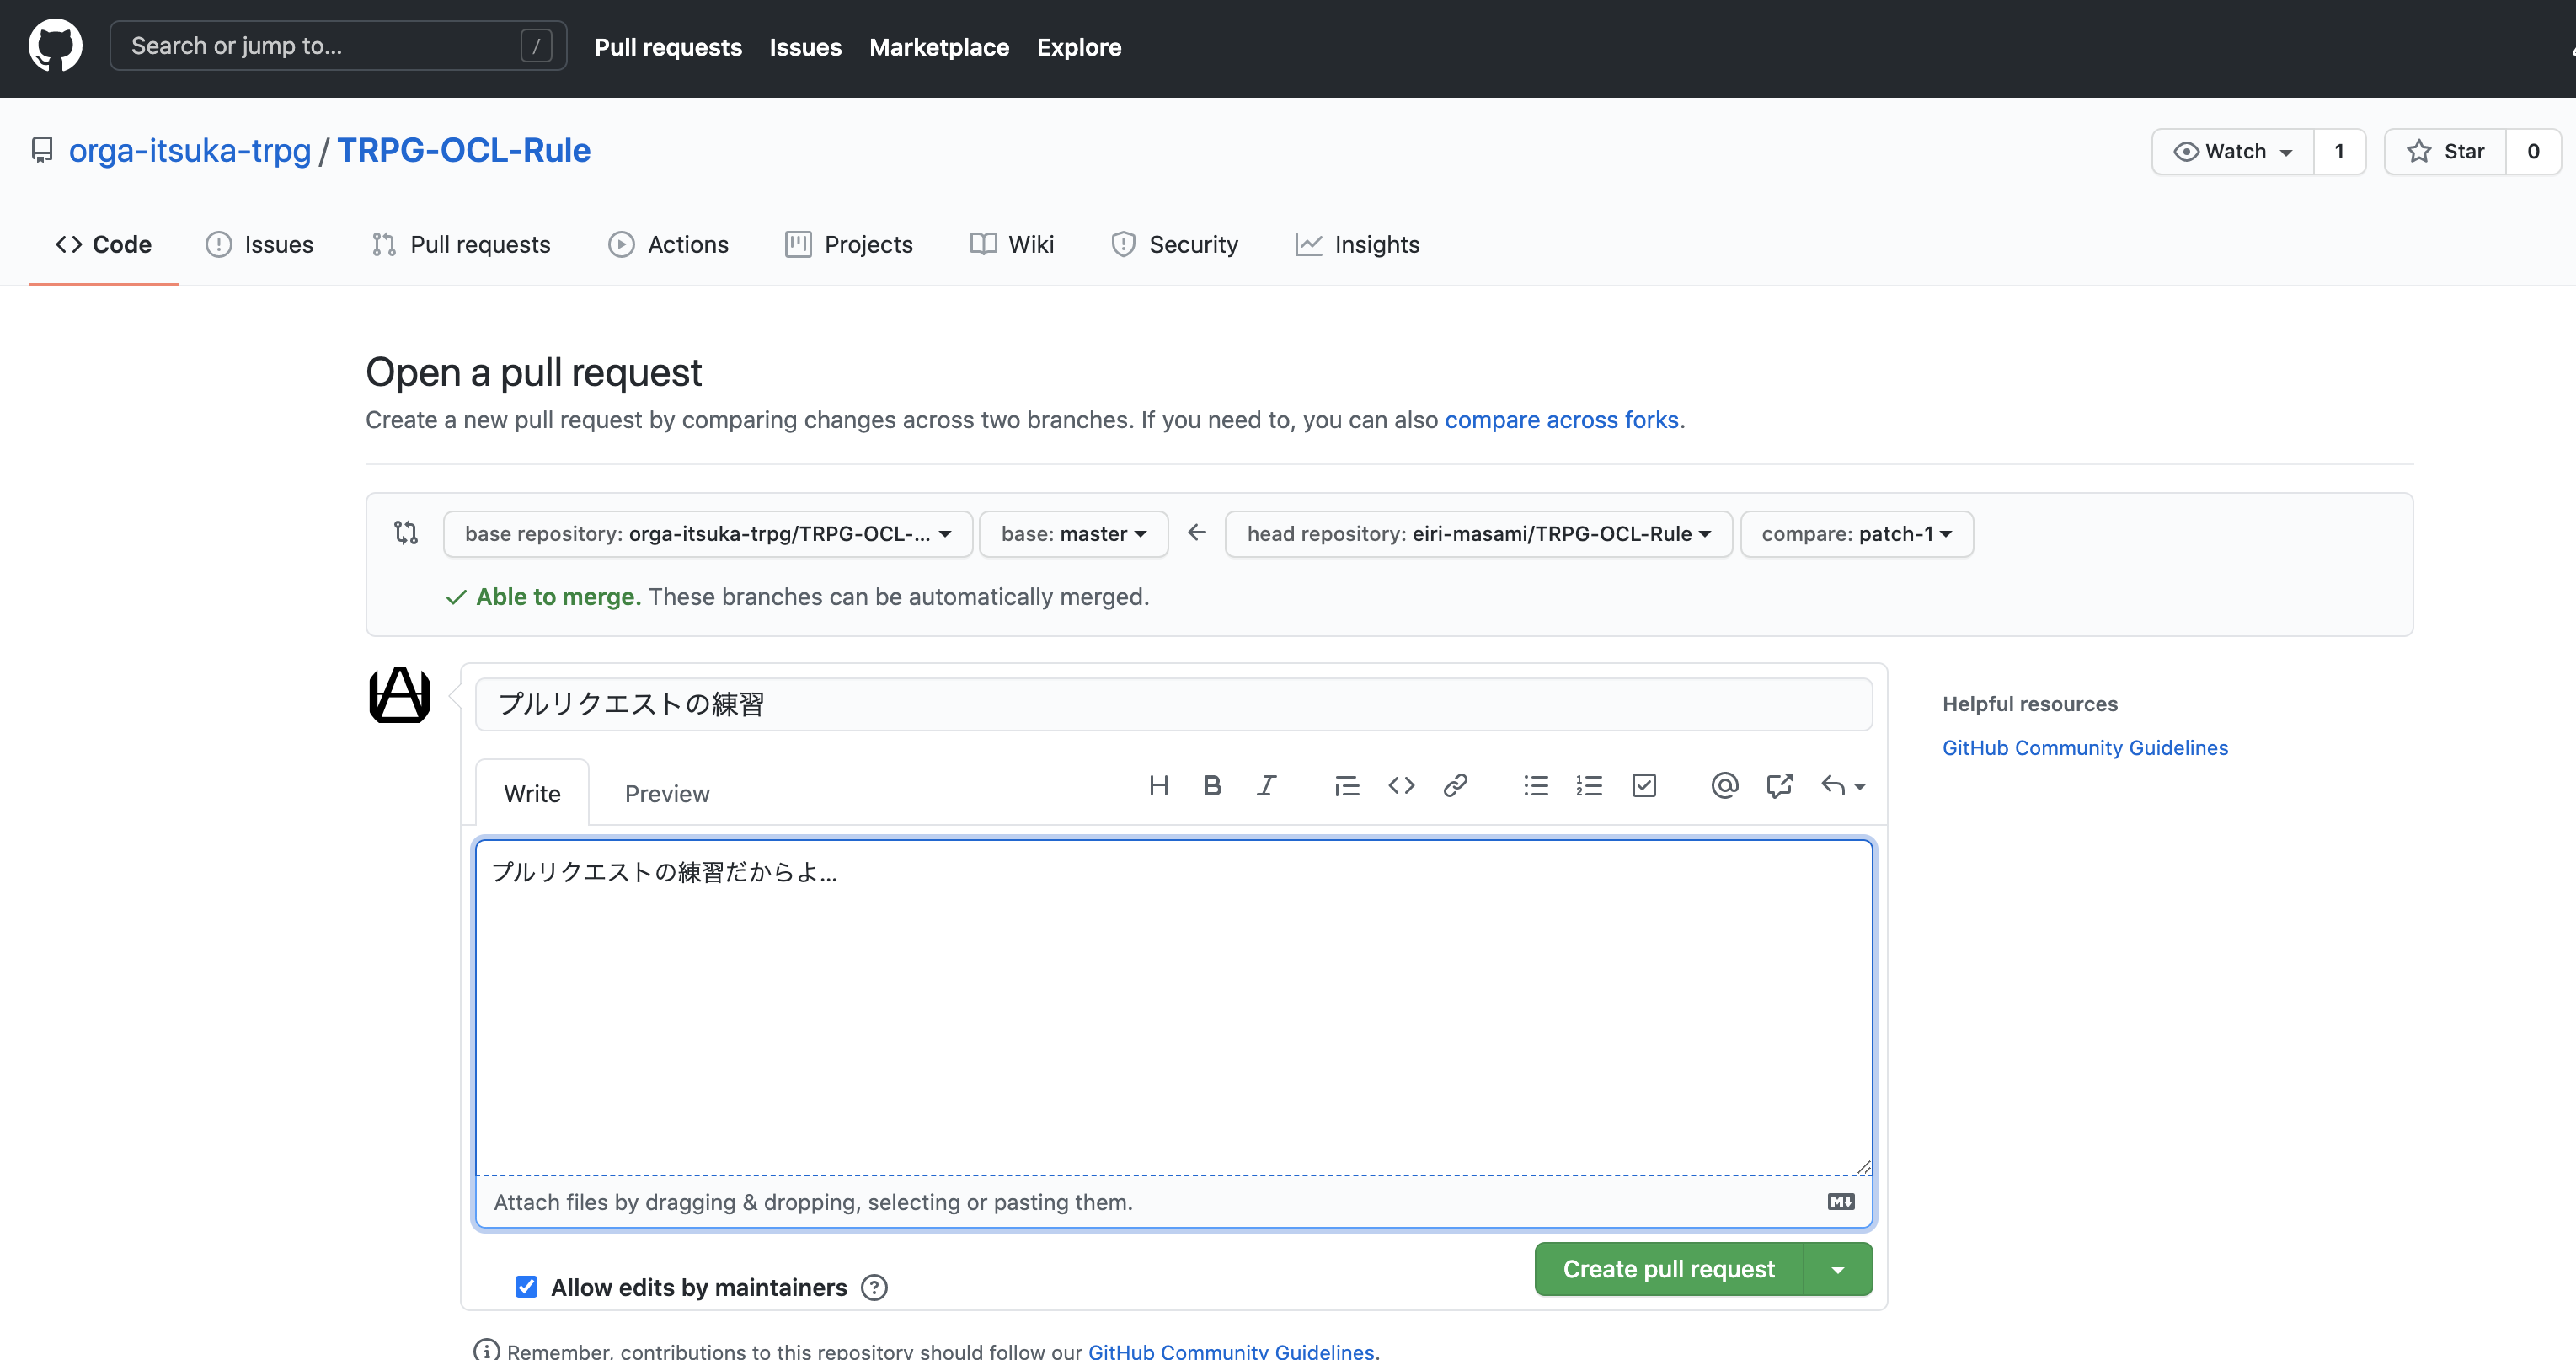Click the bold formatting icon
Screen dimensions: 2576x1360
coord(1212,786)
